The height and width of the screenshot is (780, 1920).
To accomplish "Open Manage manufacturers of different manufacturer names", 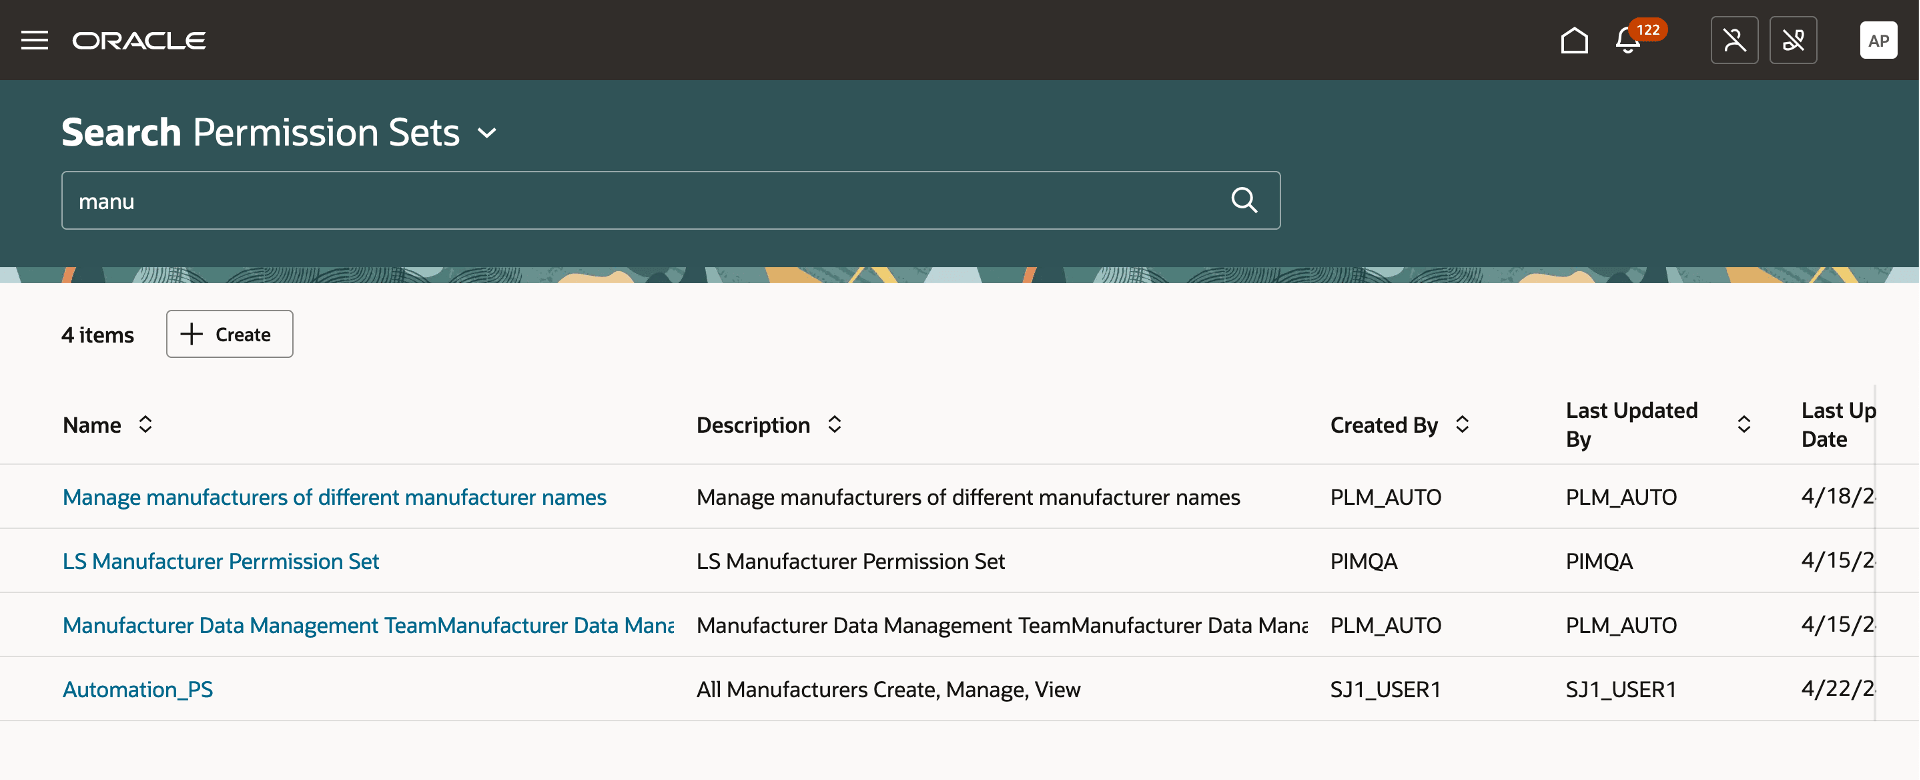I will coord(334,497).
